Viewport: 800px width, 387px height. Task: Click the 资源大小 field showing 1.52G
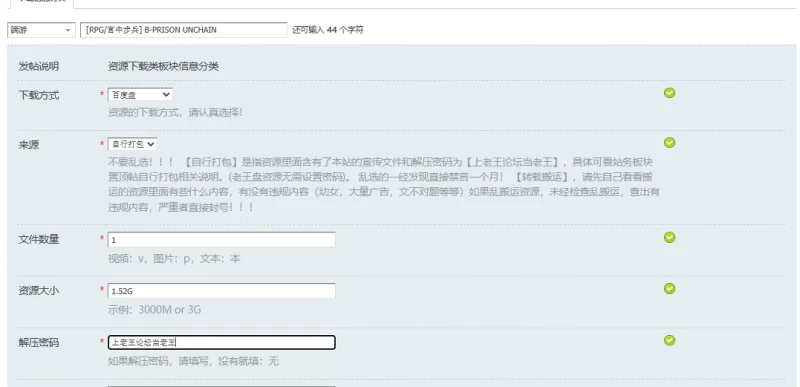click(x=221, y=291)
